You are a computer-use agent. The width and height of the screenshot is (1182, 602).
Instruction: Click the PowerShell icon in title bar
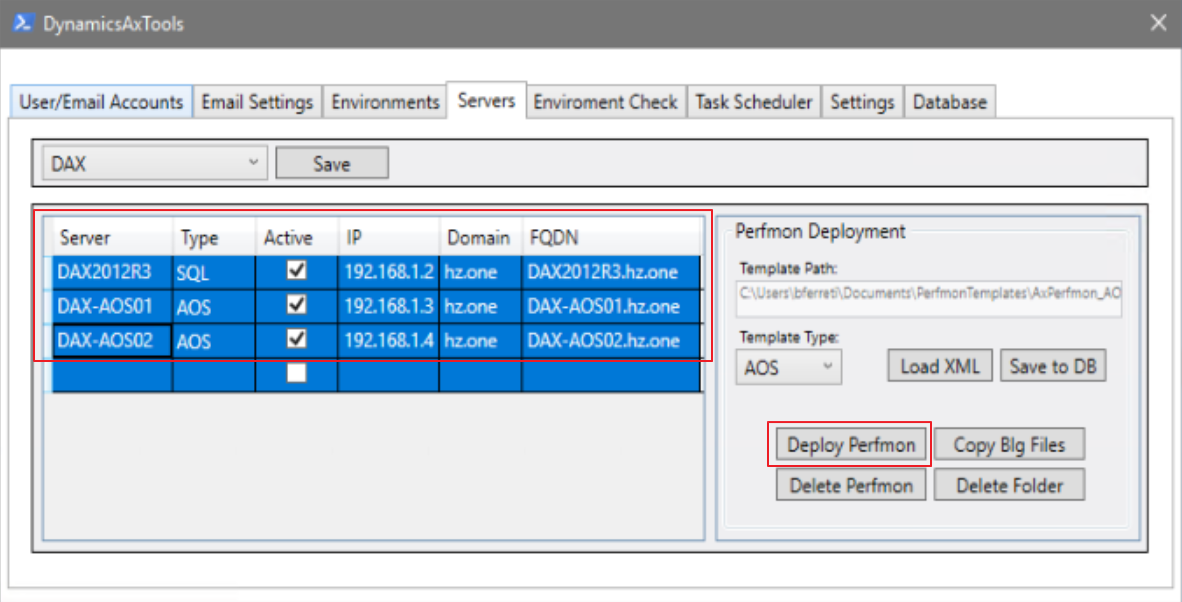pos(23,23)
